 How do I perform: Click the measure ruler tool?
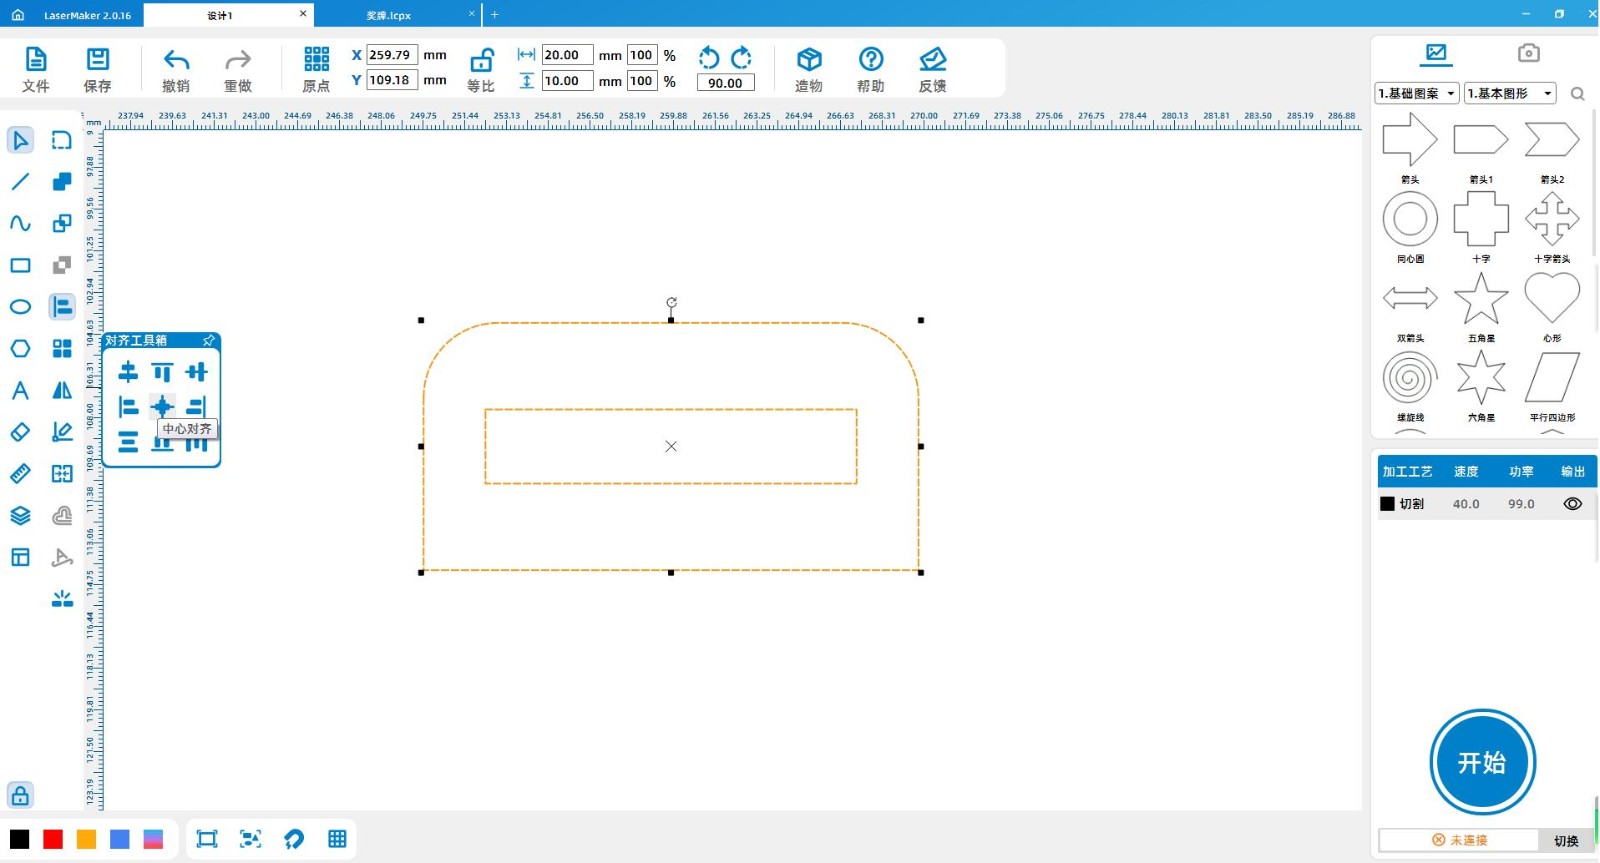tap(20, 473)
